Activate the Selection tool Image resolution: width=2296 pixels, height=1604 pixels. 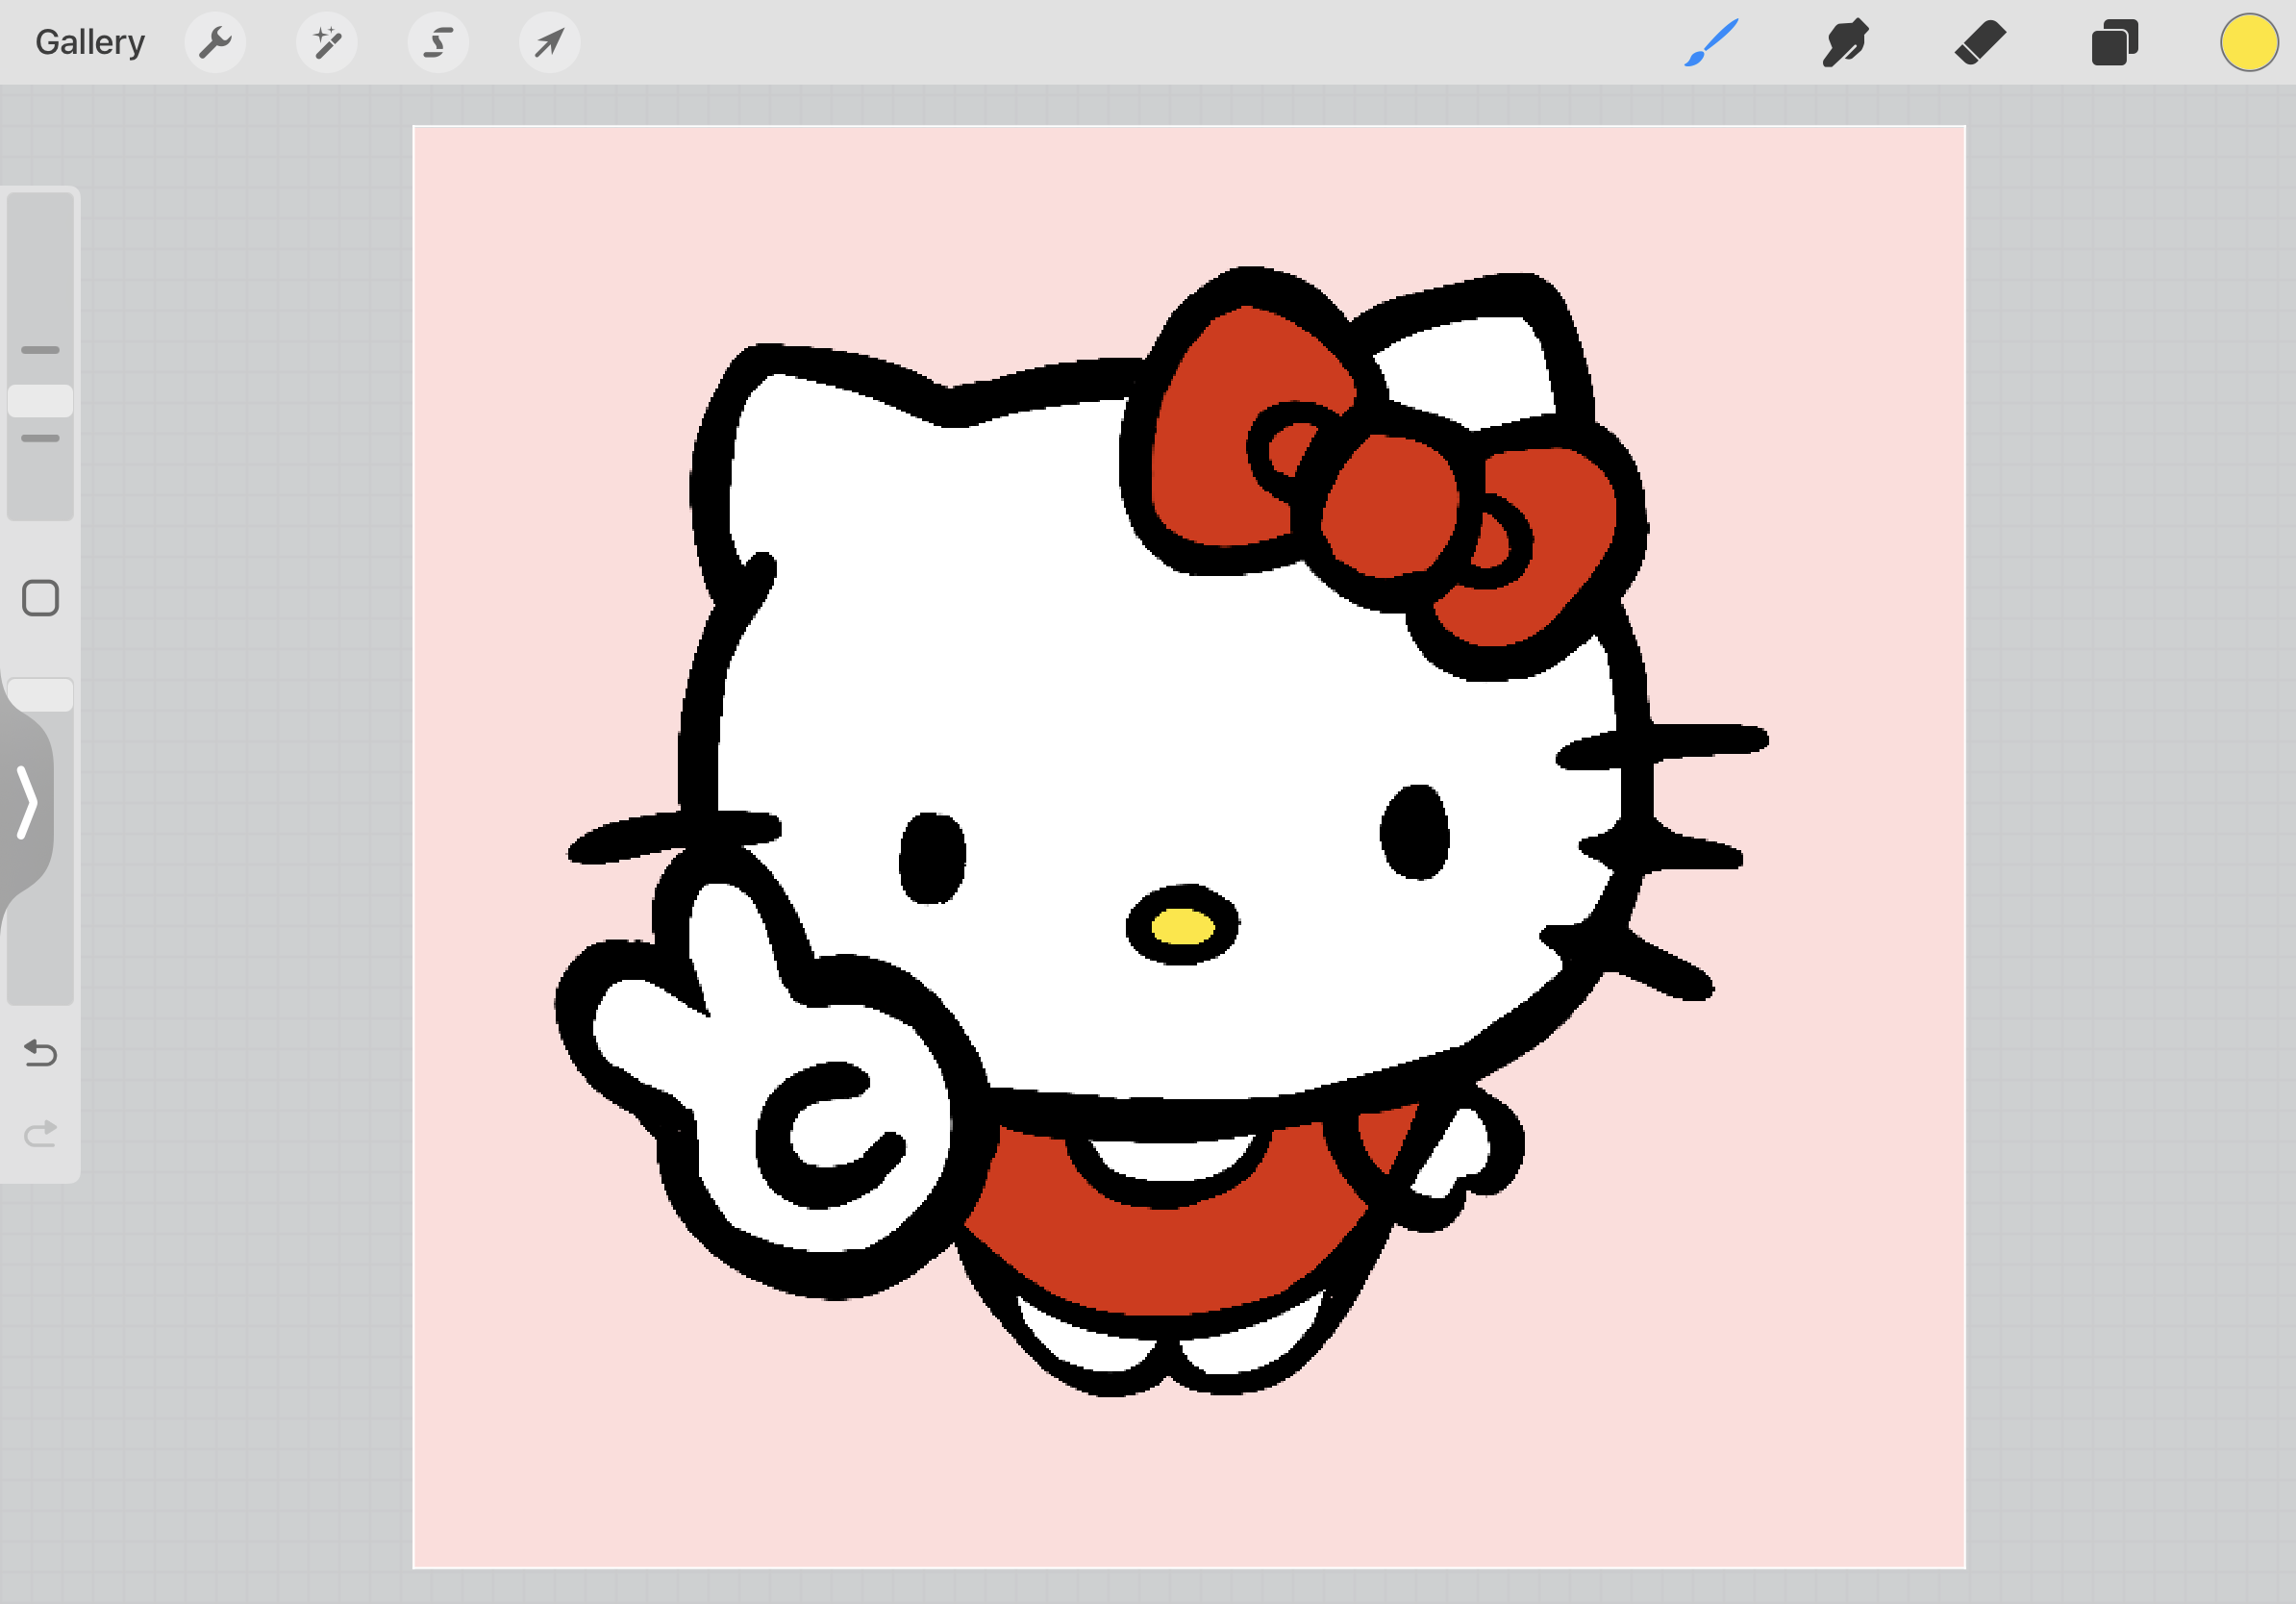438,42
